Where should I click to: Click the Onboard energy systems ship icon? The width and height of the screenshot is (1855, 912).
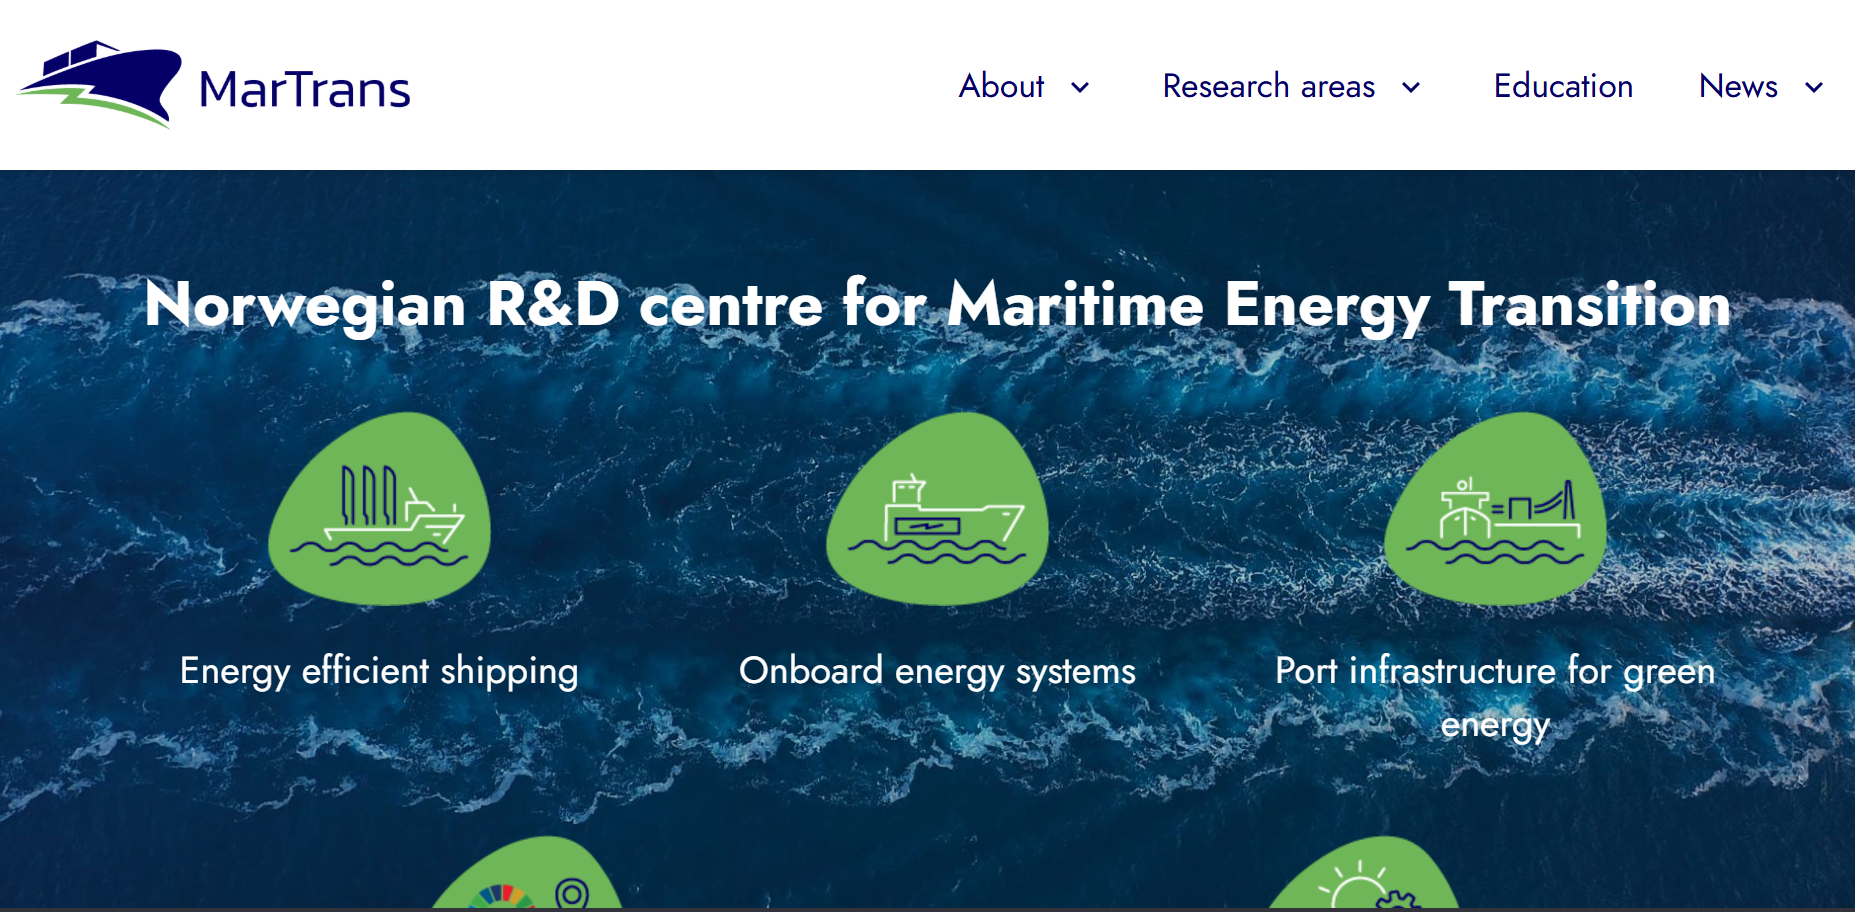[937, 510]
